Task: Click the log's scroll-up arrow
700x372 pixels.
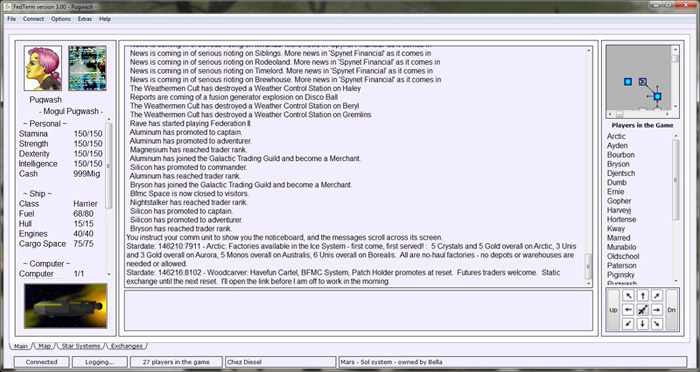Action: click(588, 50)
